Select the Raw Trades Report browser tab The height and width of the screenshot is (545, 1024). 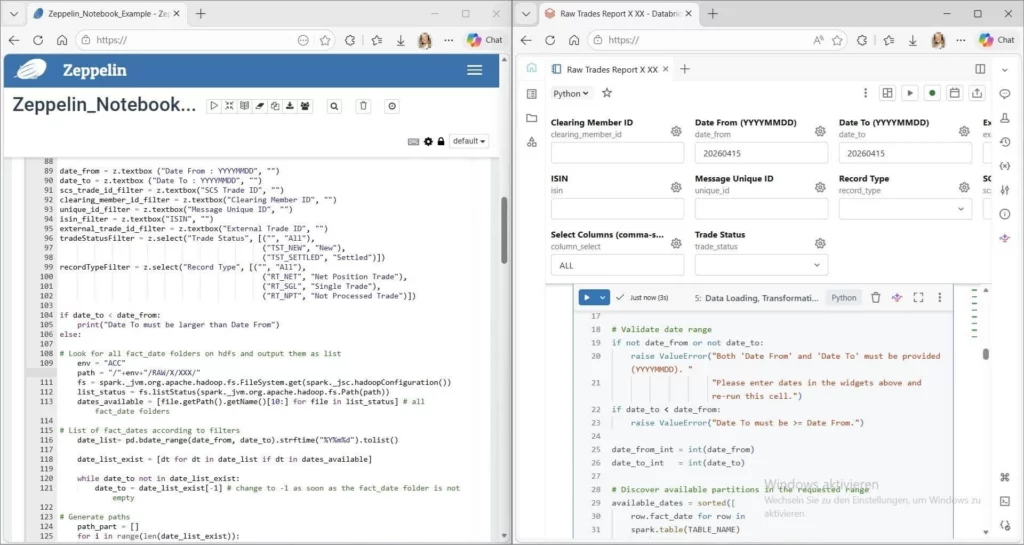tap(617, 13)
